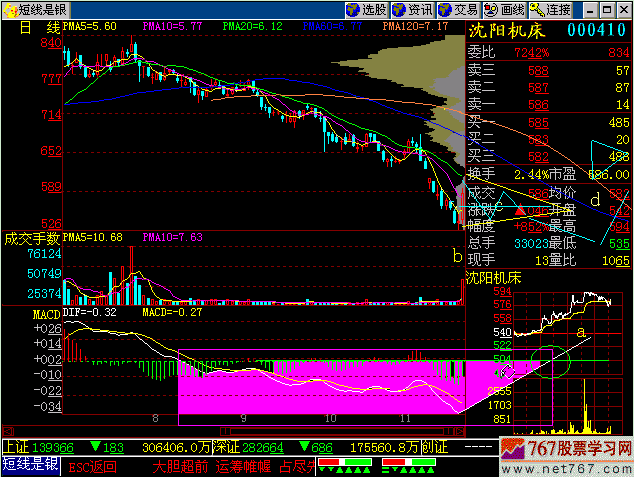This screenshot has width=634, height=477.
Task: Click the 沈阳机床 intraday mini chart title
Action: click(x=495, y=276)
